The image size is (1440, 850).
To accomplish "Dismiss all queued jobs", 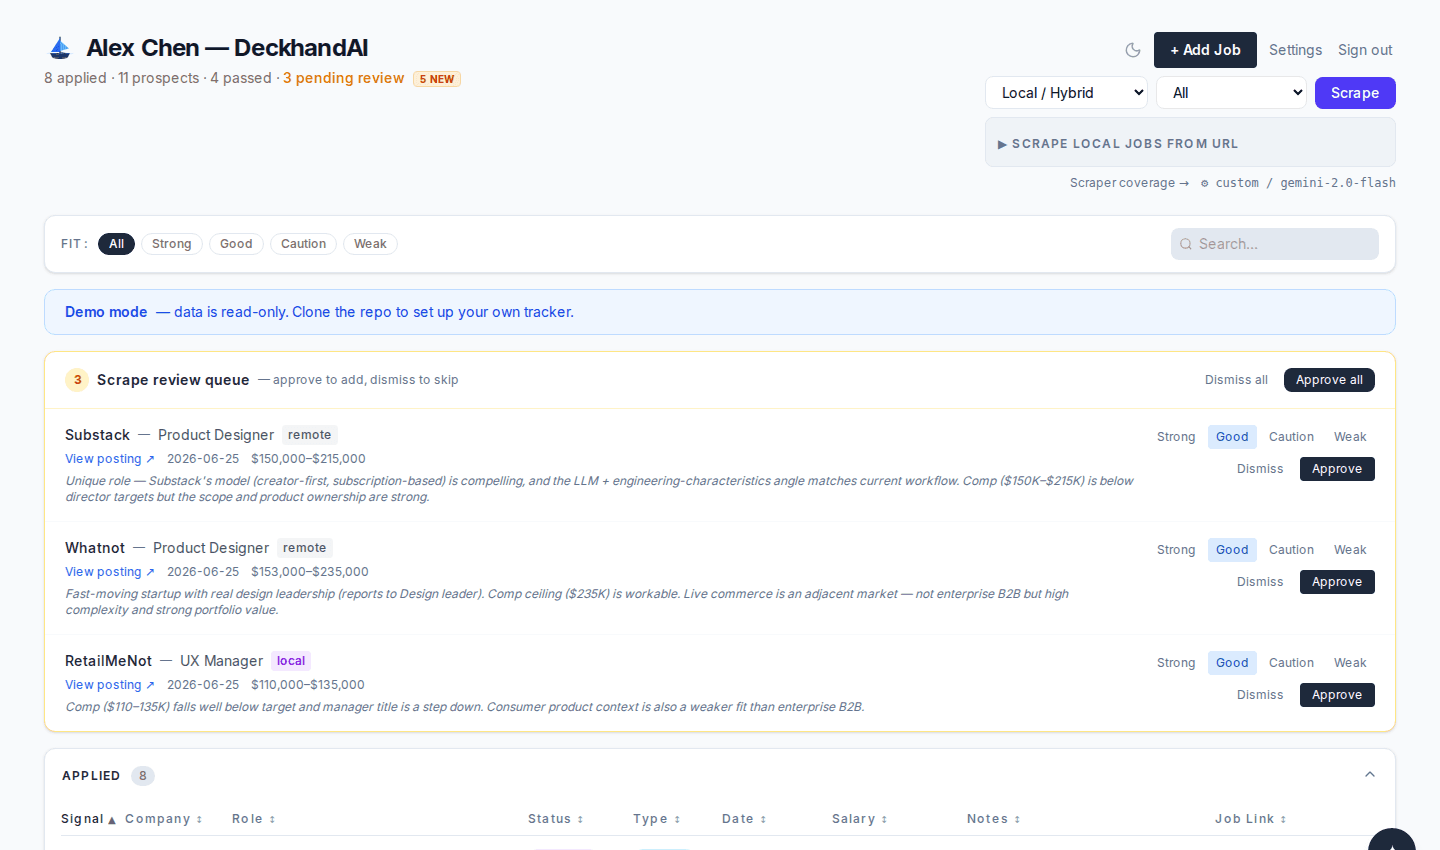I will tap(1236, 380).
